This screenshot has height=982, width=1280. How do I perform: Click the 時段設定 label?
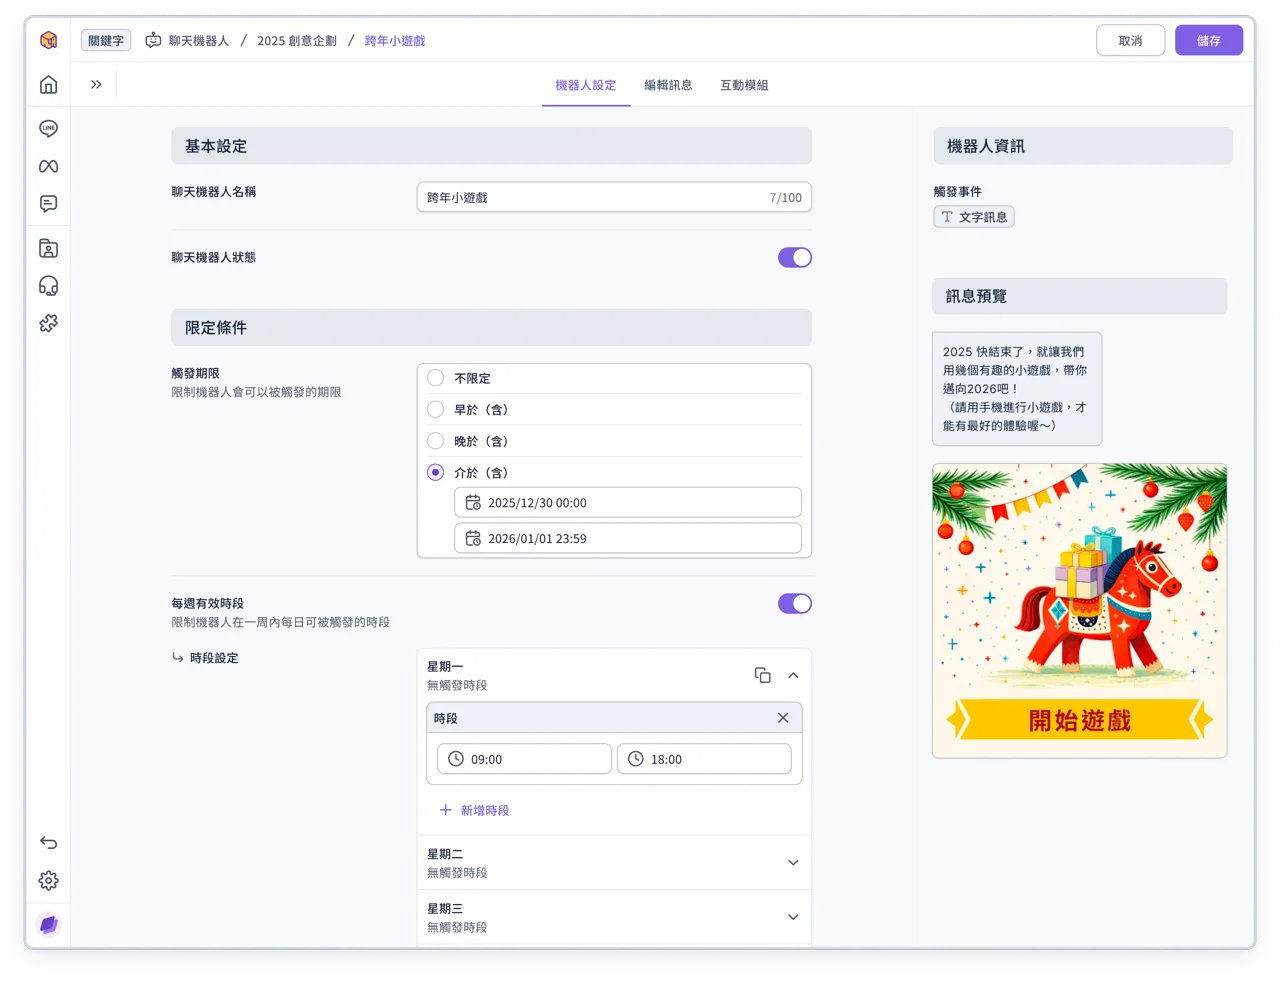pyautogui.click(x=214, y=658)
